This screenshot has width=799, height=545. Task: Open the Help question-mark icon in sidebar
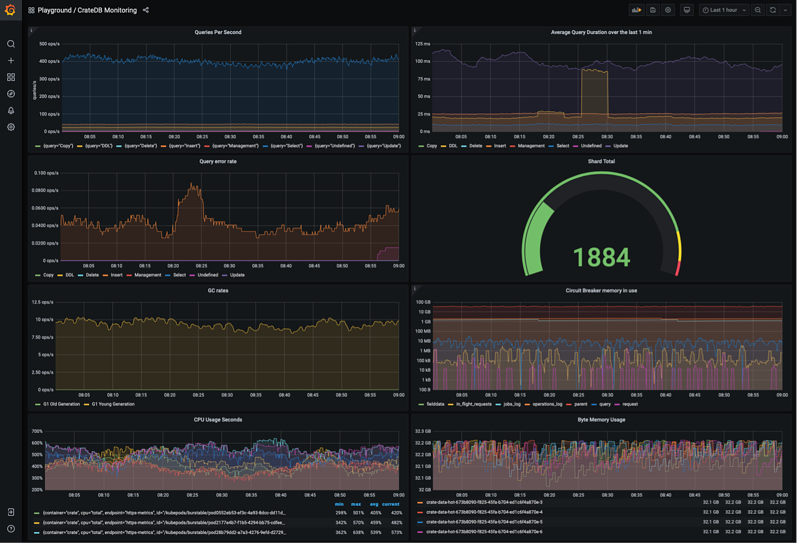[x=11, y=530]
